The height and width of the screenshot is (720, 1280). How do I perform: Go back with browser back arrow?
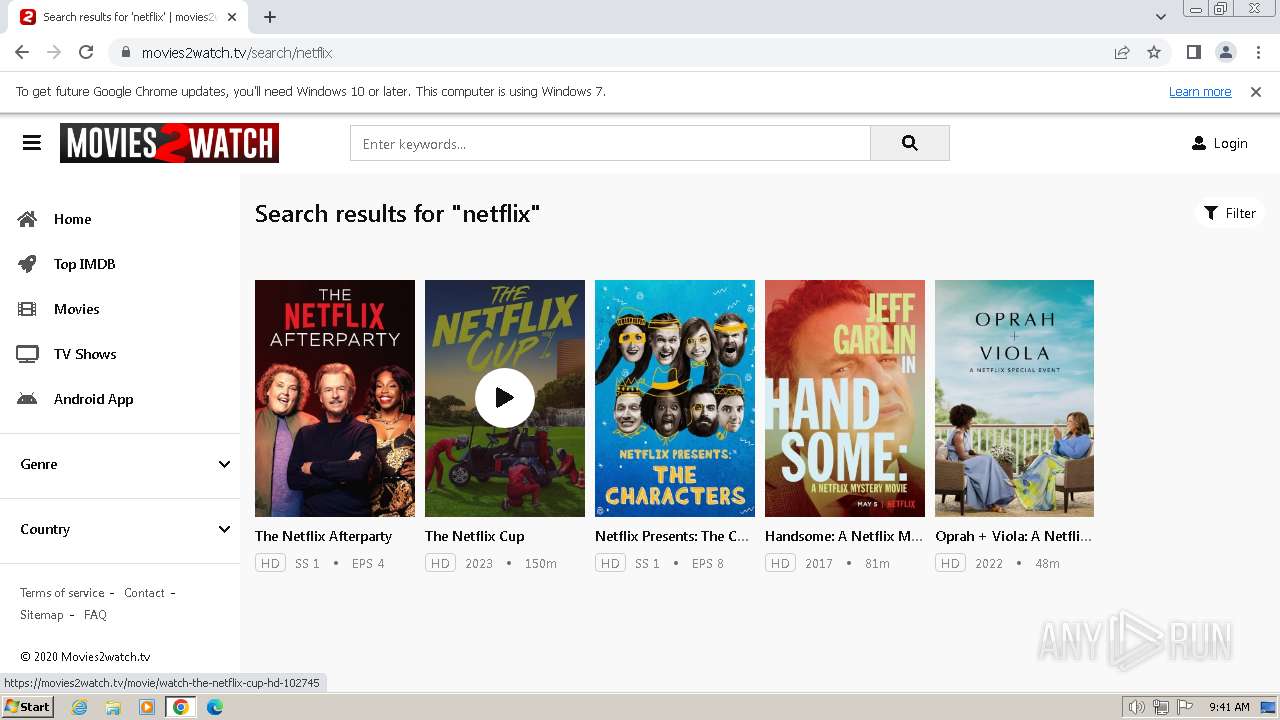point(22,52)
